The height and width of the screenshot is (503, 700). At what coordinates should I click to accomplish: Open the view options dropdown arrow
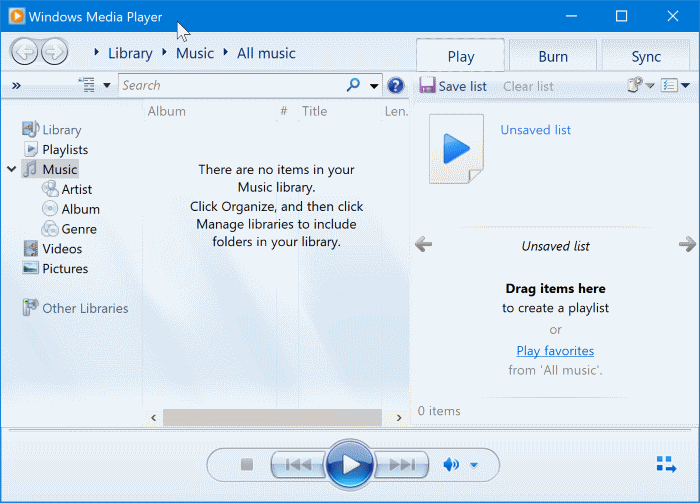[x=107, y=85]
